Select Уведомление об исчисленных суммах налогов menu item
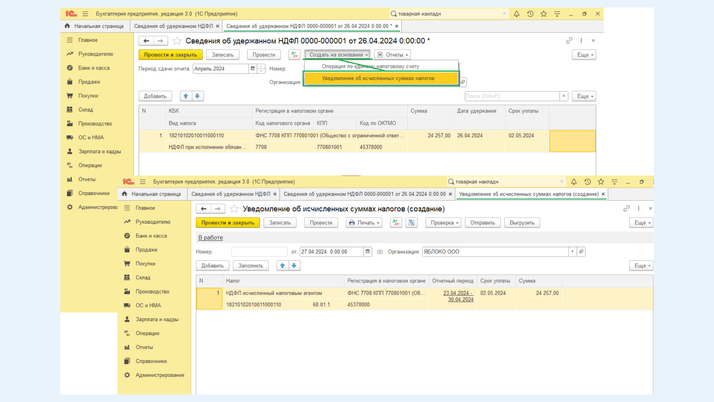Image resolution: width=714 pixels, height=402 pixels. tap(378, 78)
